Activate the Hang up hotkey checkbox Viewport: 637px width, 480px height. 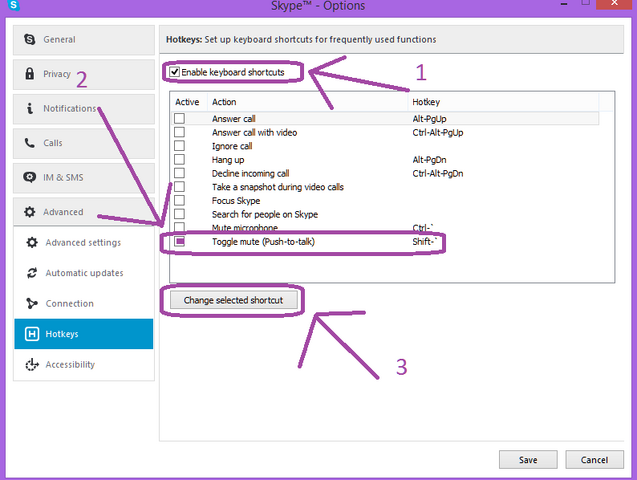coord(179,159)
